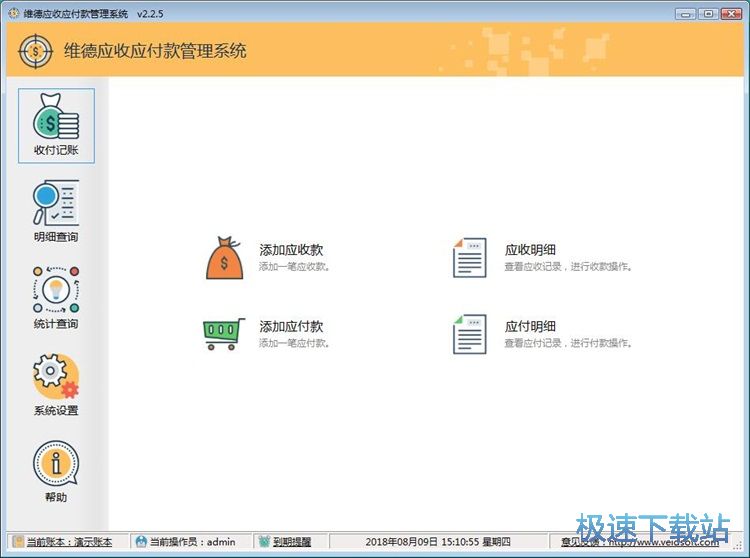Select the 收付记账 label in the sidebar

pyautogui.click(x=56, y=150)
